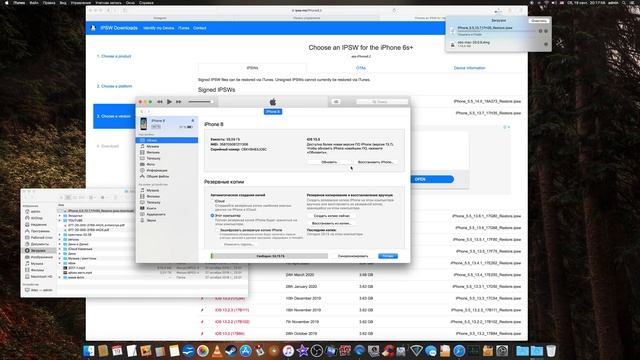640x360 pixels.
Task: Play music with the iTunes play button
Action: tap(169, 102)
